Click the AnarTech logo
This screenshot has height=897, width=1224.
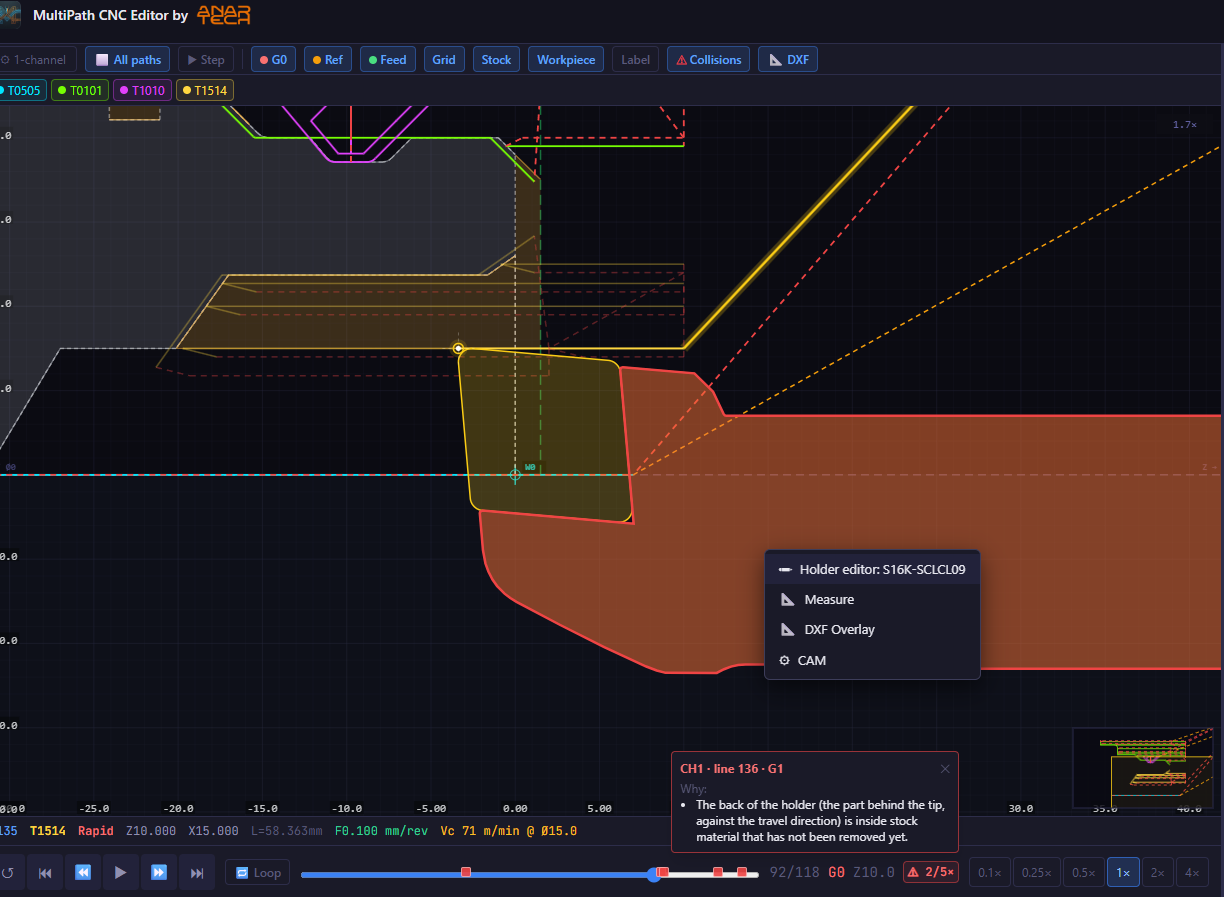pos(224,15)
